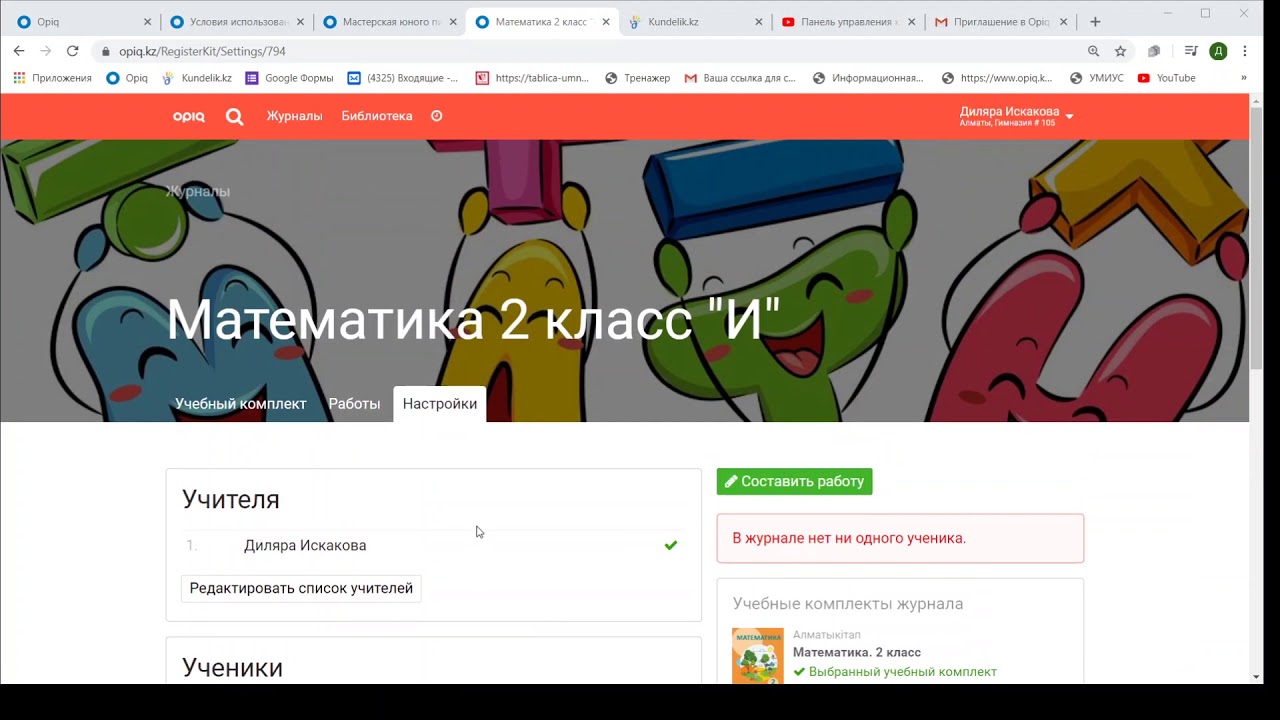The width and height of the screenshot is (1280, 720).
Task: Open the https://www.opiq.k... bookmark
Action: (997, 78)
